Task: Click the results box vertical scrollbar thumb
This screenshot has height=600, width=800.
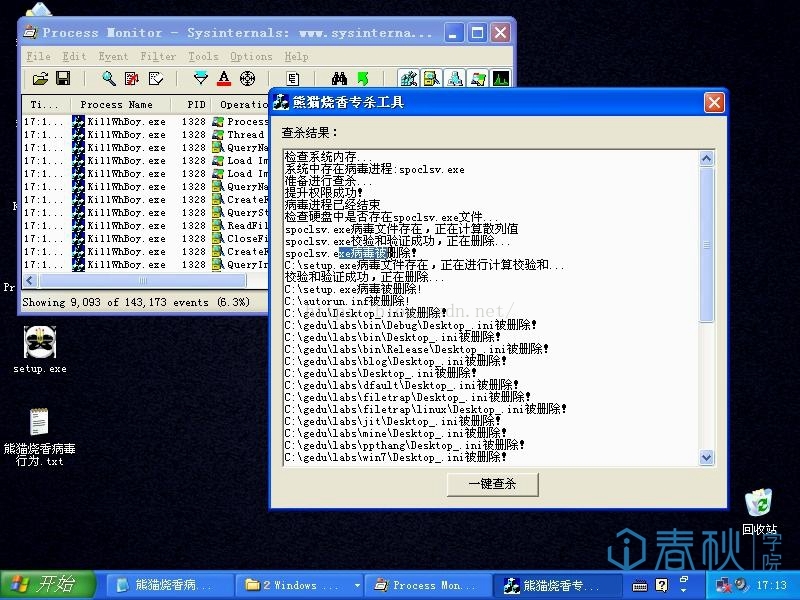Action: click(x=706, y=245)
